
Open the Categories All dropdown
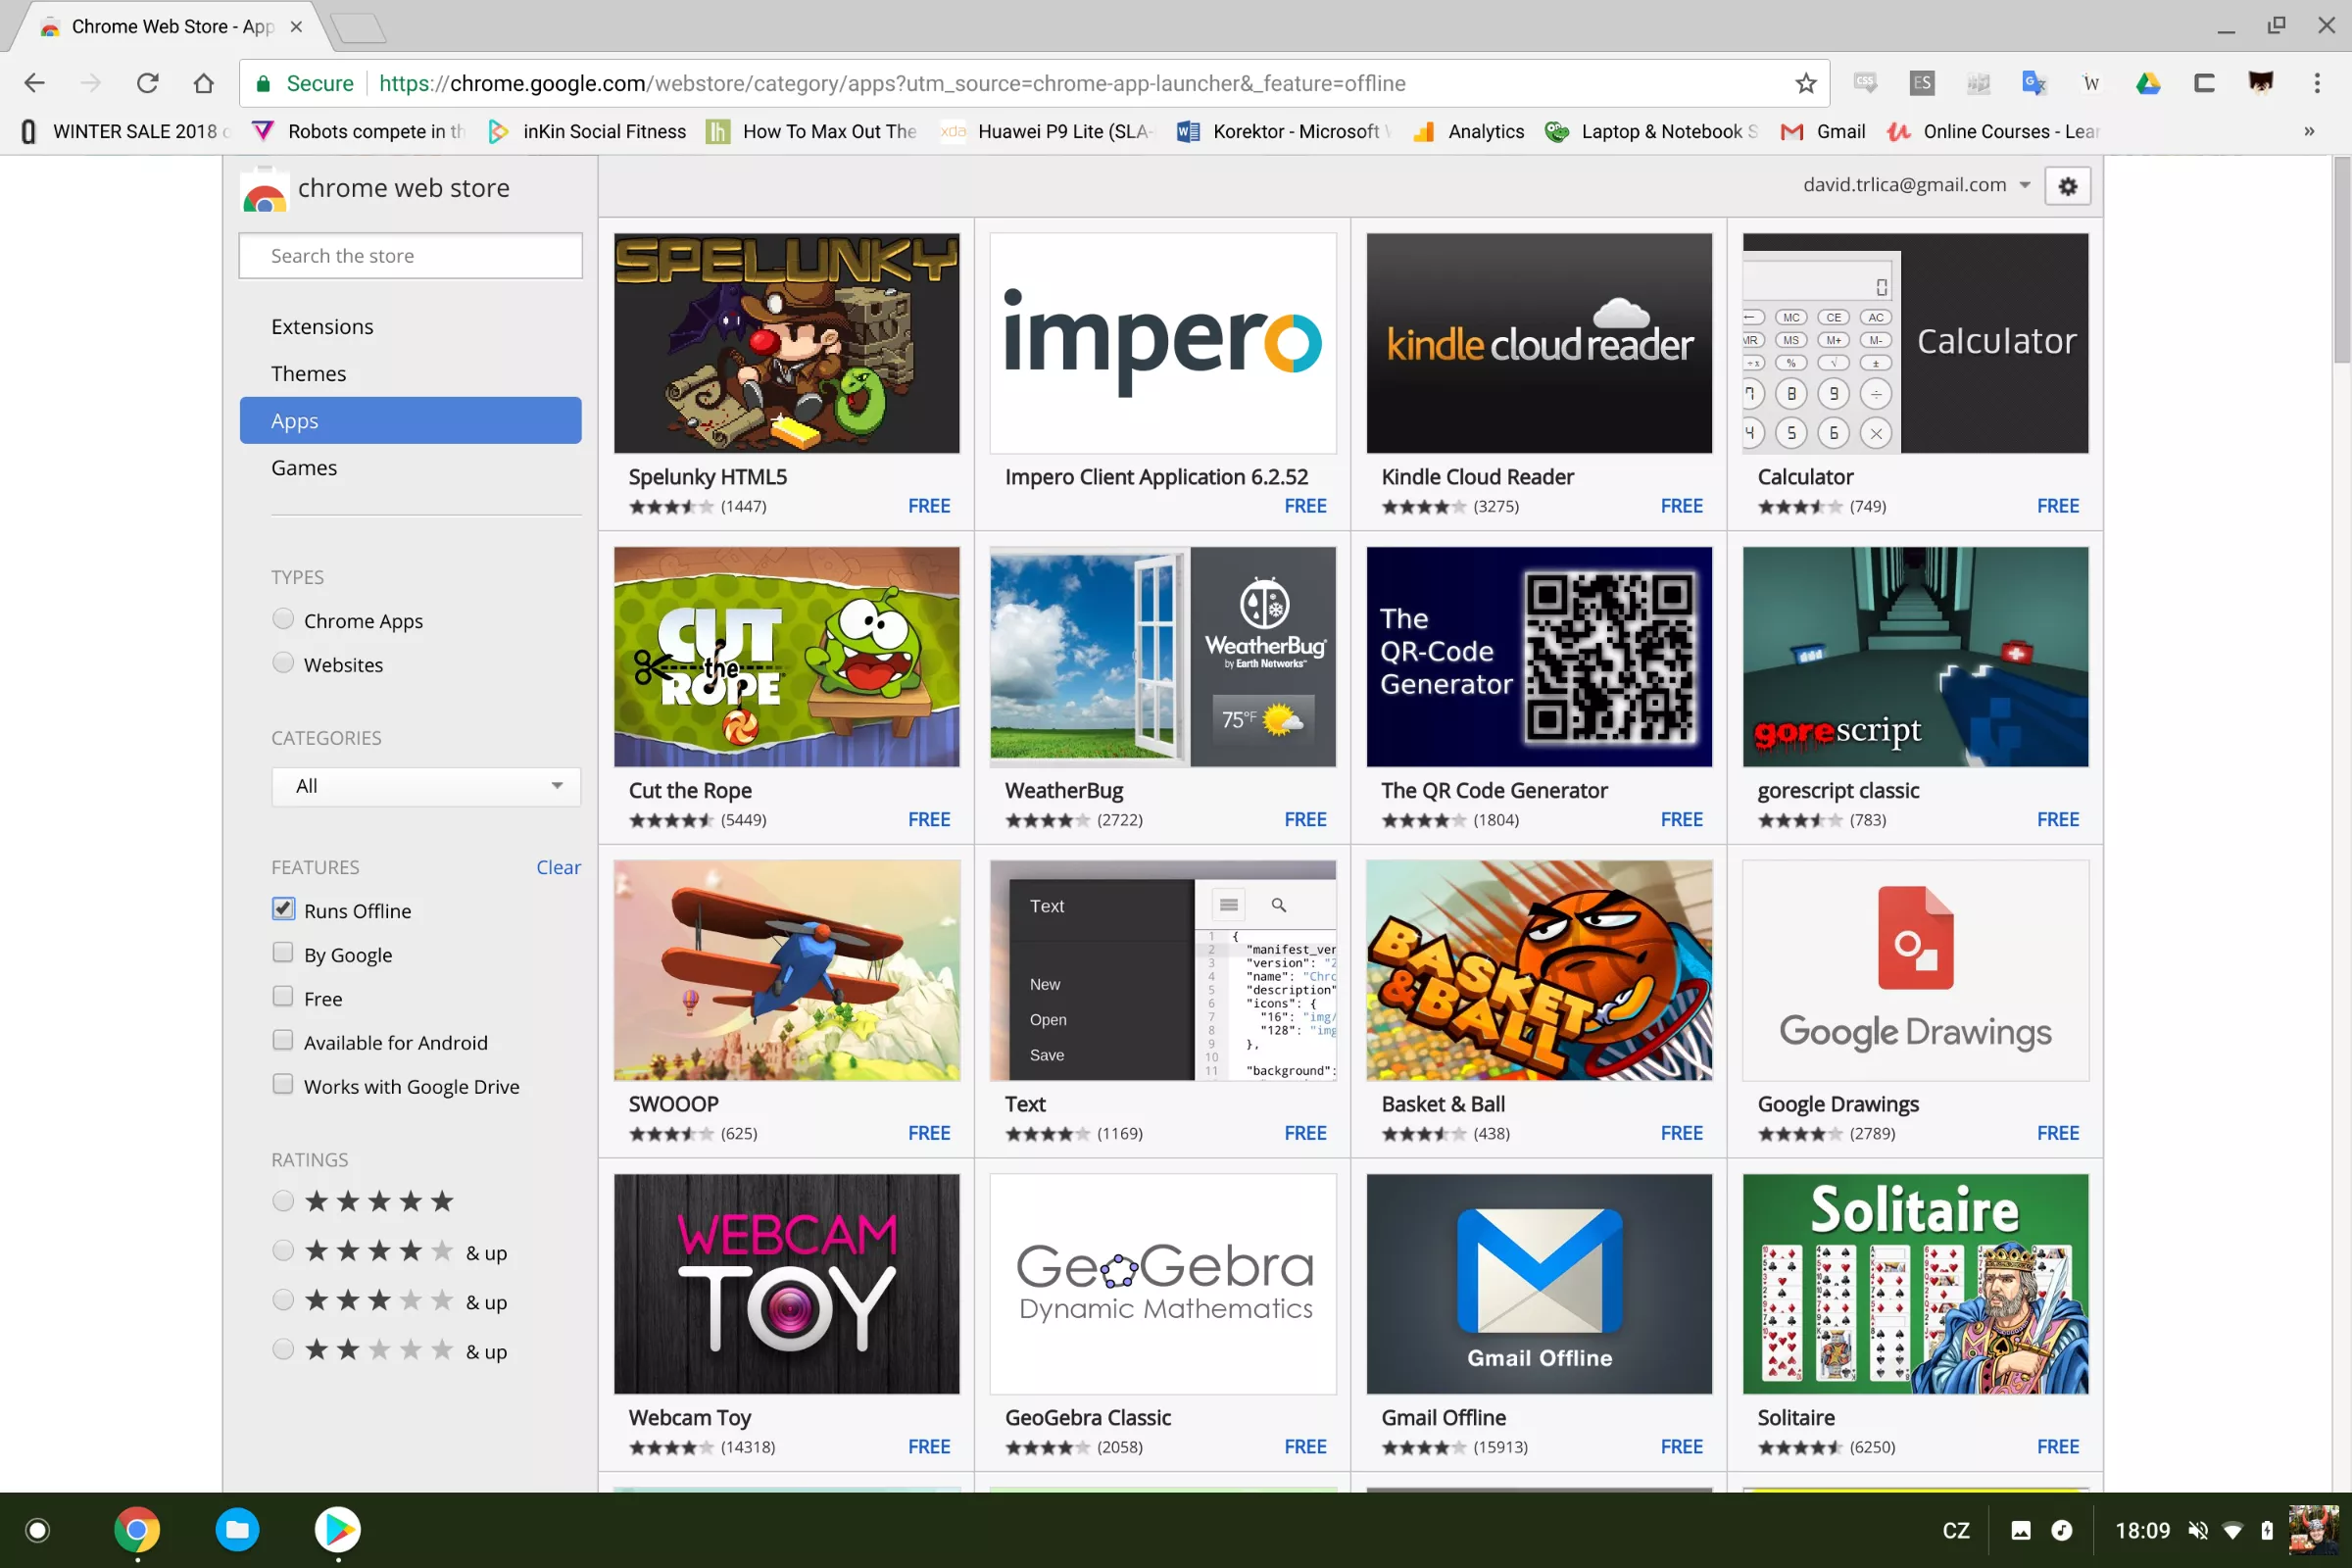point(426,786)
